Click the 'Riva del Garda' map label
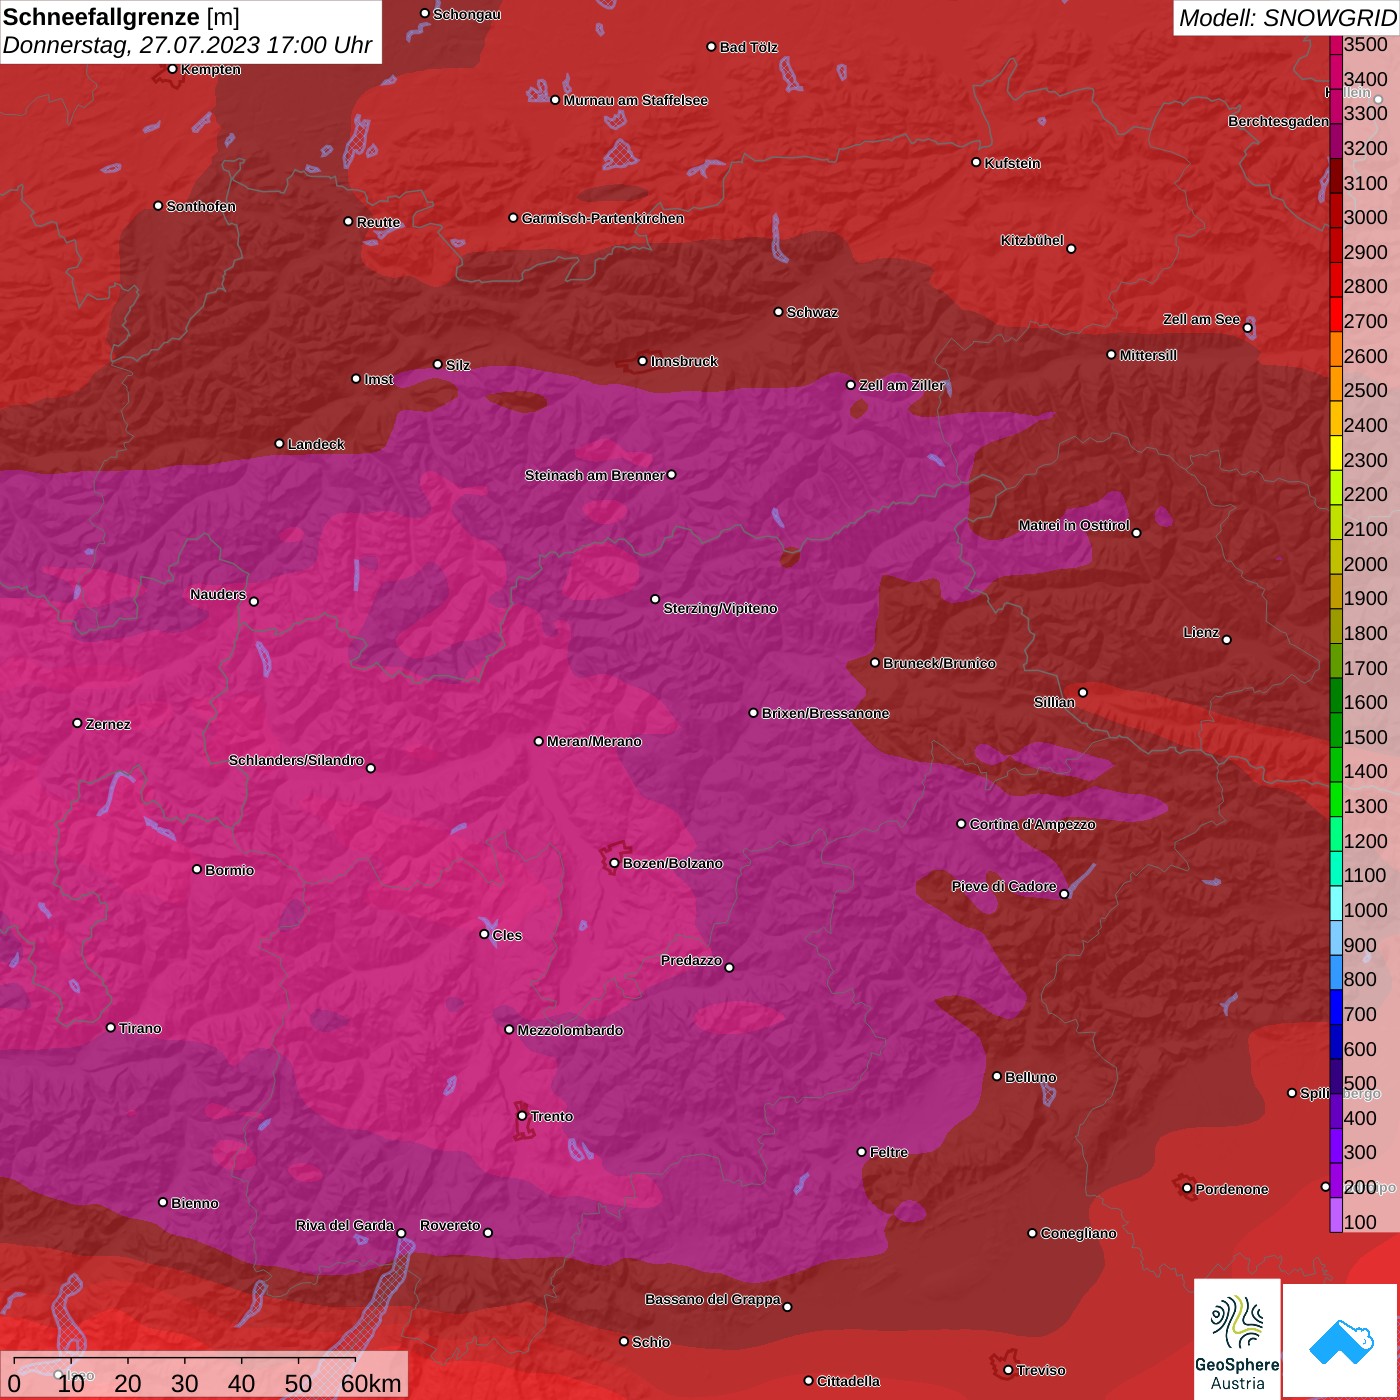The image size is (1400, 1400). pos(345,1225)
